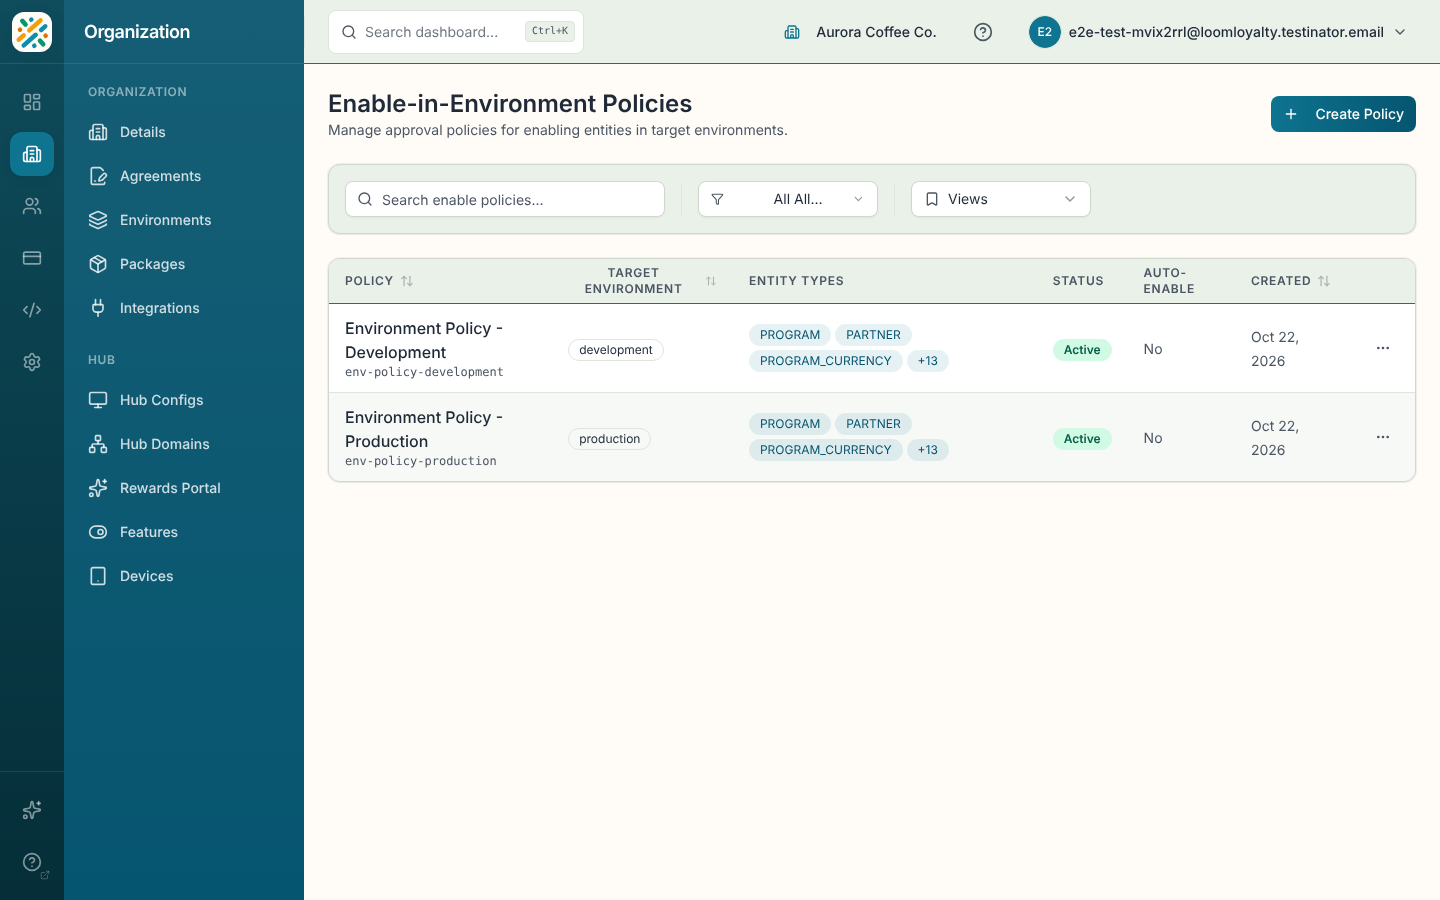Open Features in sidebar
The image size is (1440, 900).
click(184, 532)
